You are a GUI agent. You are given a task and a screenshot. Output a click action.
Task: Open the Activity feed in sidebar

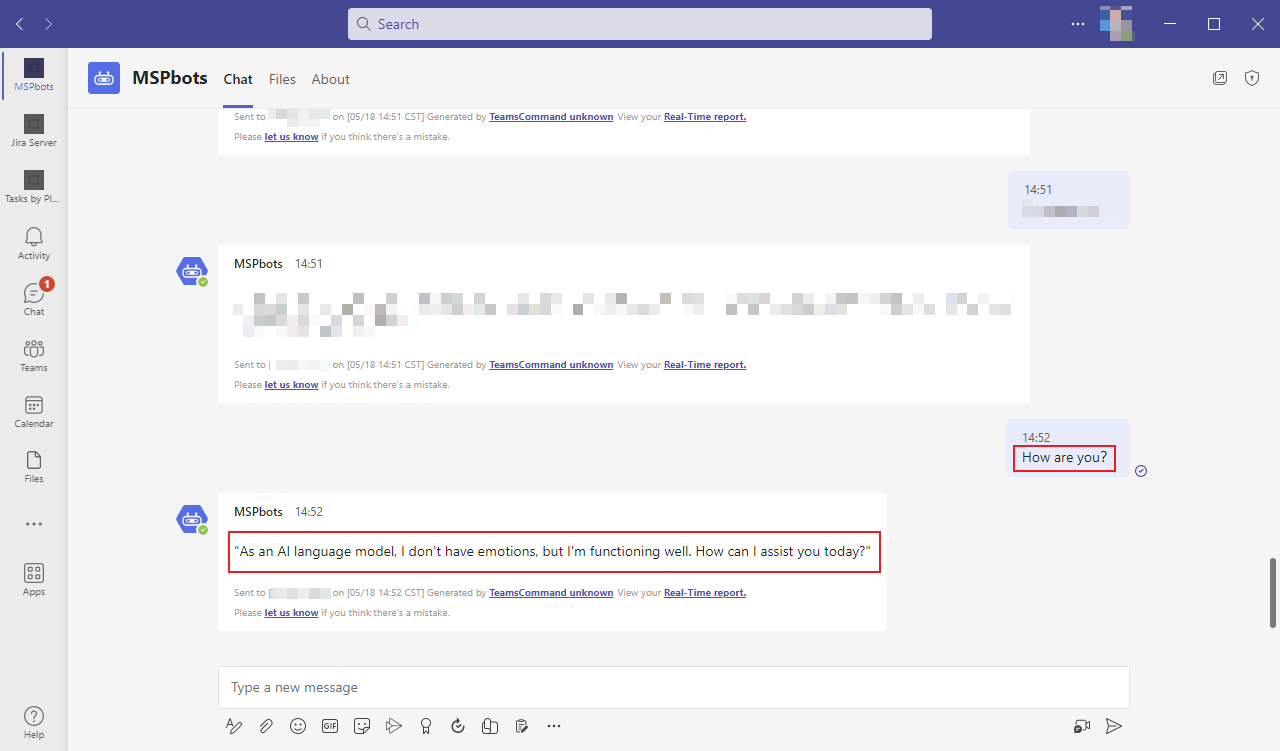34,243
